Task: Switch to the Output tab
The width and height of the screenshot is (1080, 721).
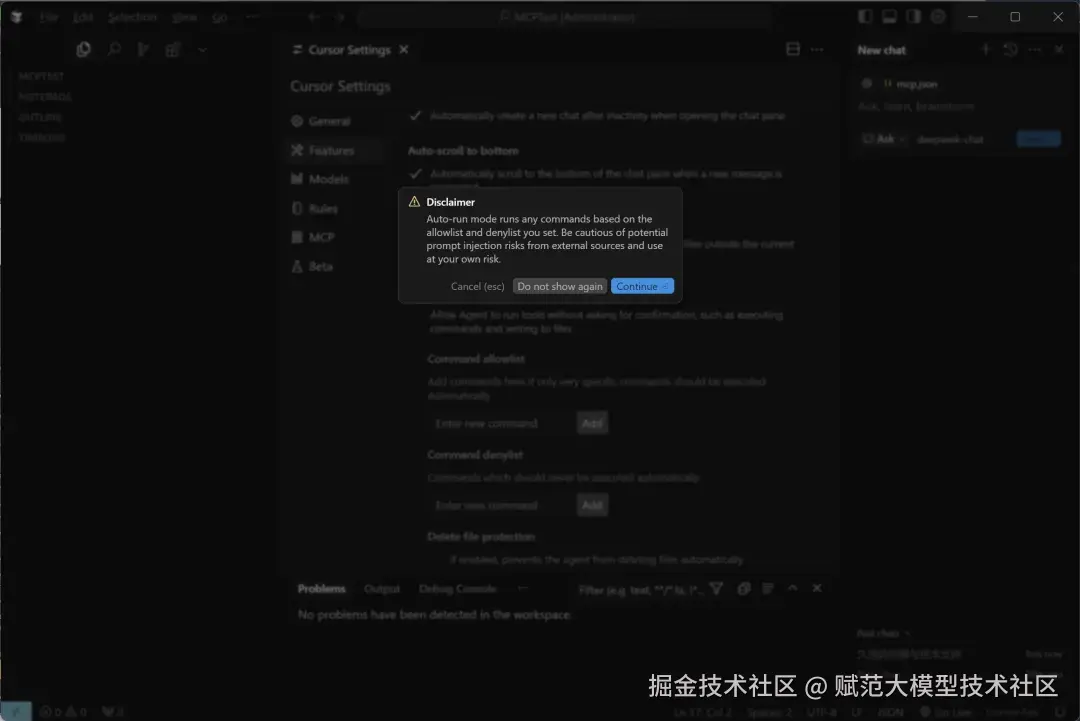Action: pos(381,589)
